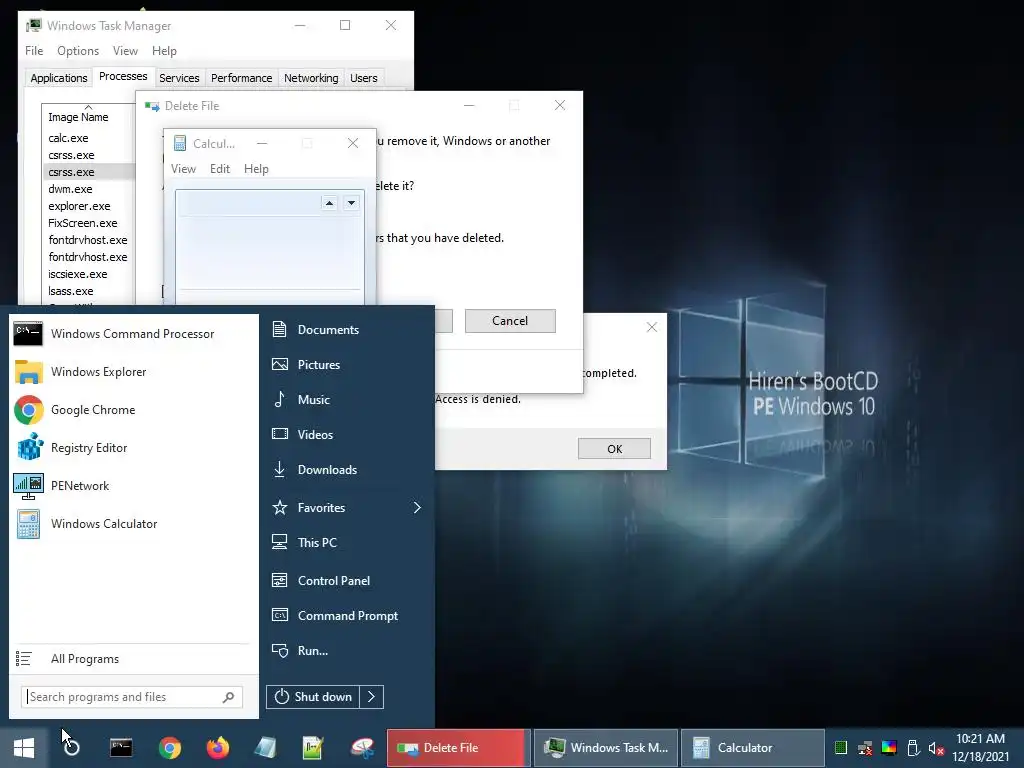
Task: Click the Shut down button
Action: 313,697
